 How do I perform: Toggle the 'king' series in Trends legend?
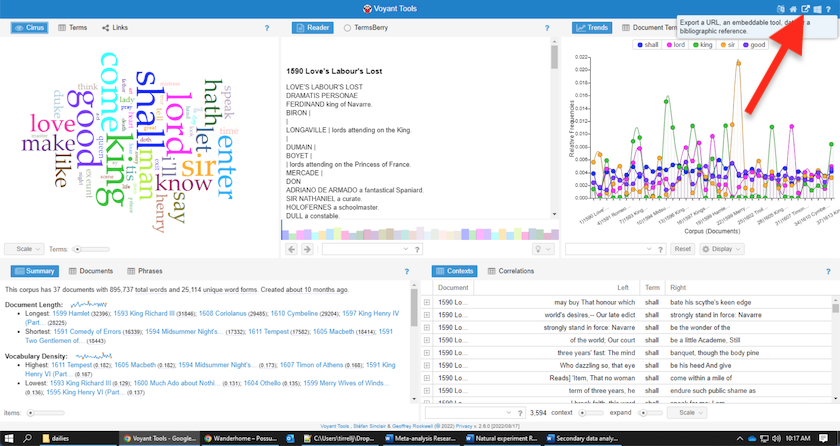click(702, 45)
